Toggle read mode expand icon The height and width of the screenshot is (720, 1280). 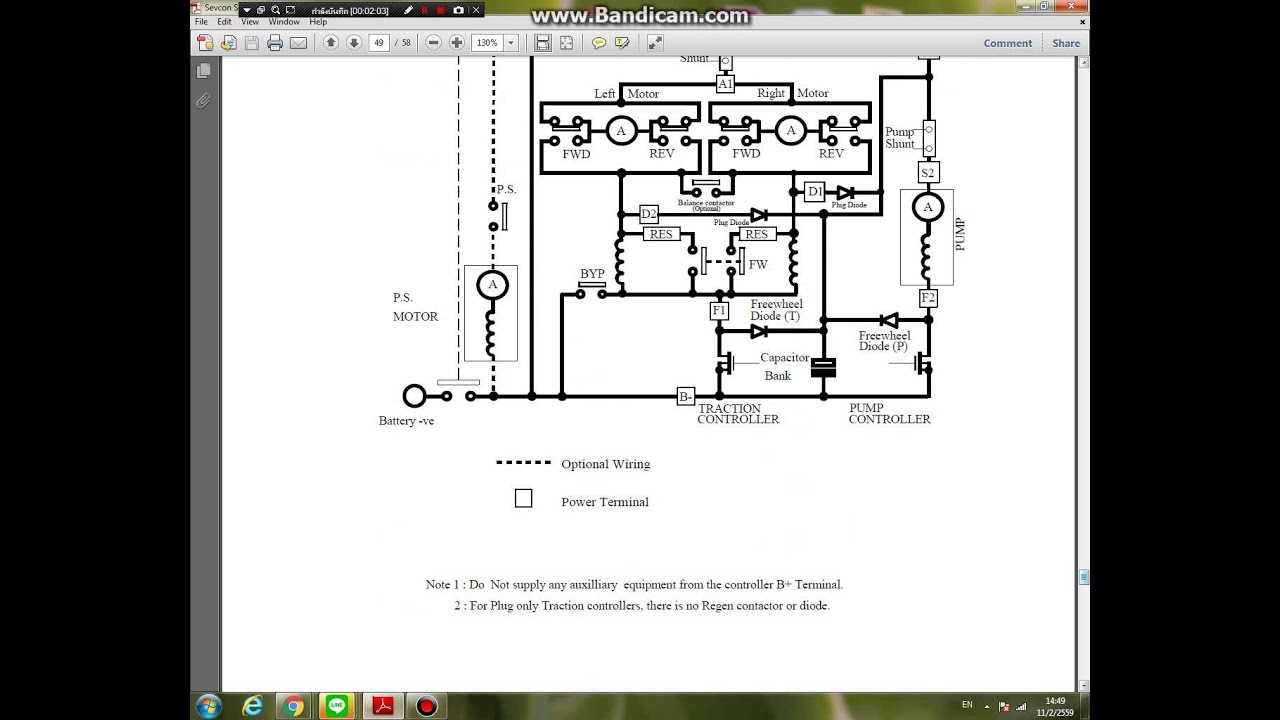(x=655, y=43)
